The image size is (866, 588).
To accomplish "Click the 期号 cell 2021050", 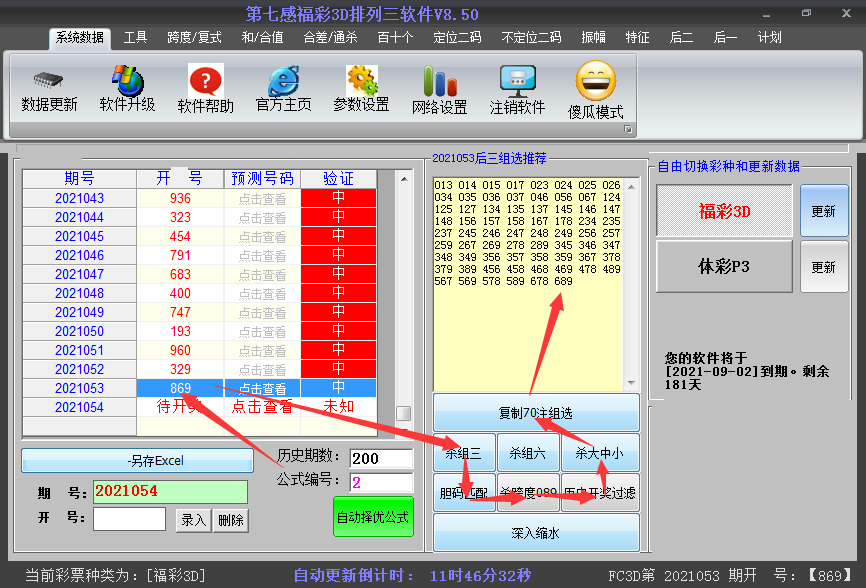I will [80, 331].
